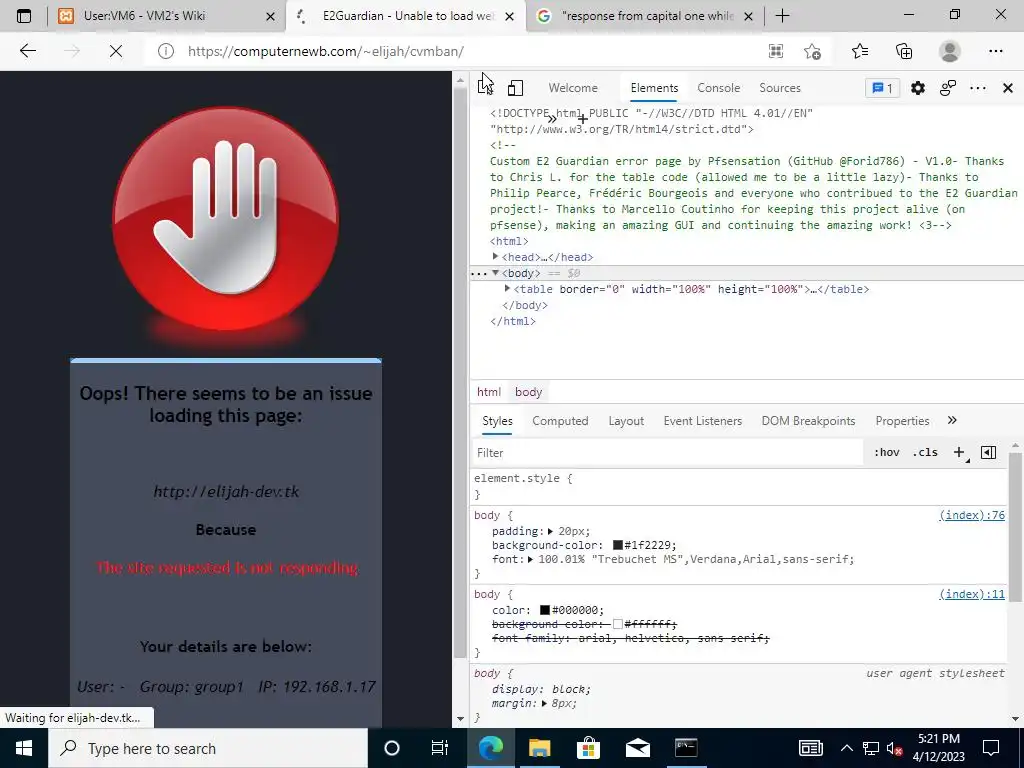
Task: Open the DevTools Welcome tab
Action: pos(573,88)
